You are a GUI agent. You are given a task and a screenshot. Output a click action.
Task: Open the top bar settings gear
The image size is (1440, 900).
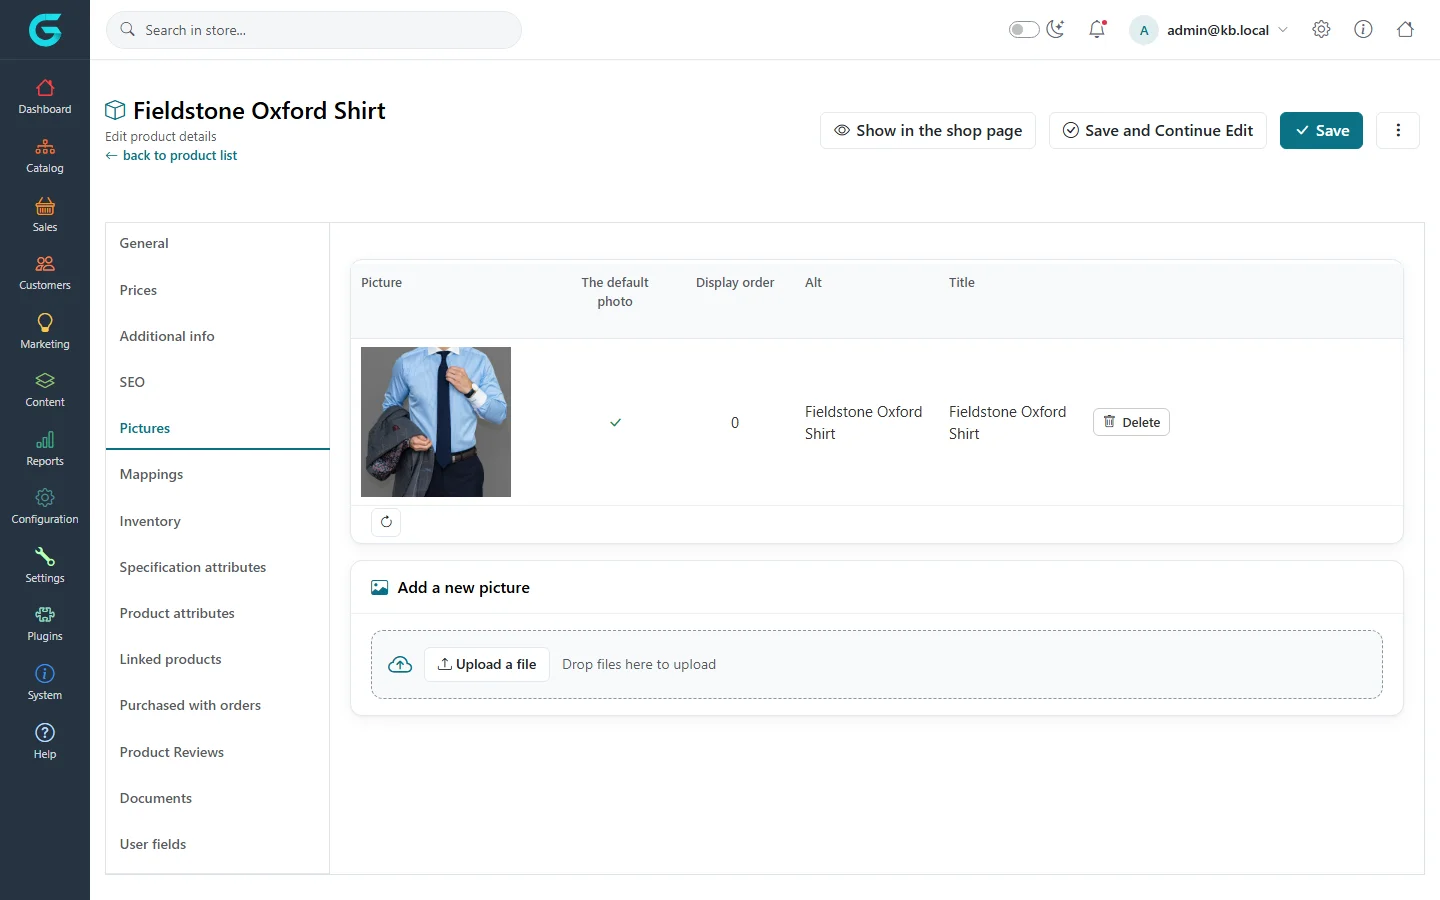coord(1321,30)
